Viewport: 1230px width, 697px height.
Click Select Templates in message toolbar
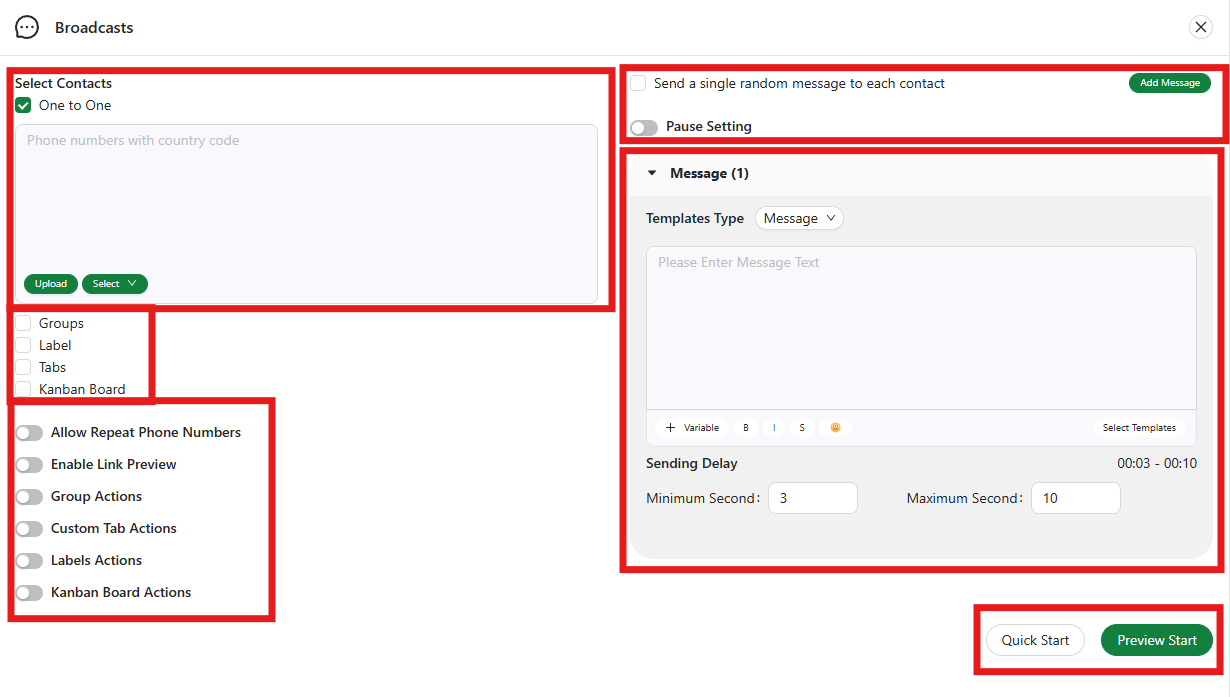tap(1138, 428)
